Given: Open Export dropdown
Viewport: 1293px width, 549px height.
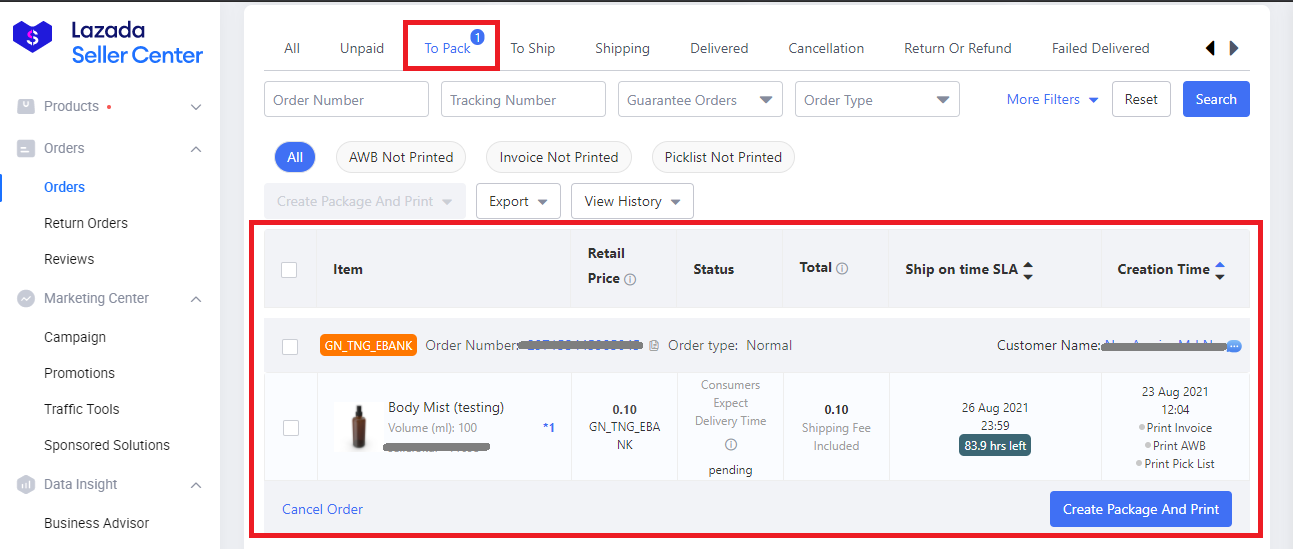Looking at the screenshot, I should (x=518, y=201).
